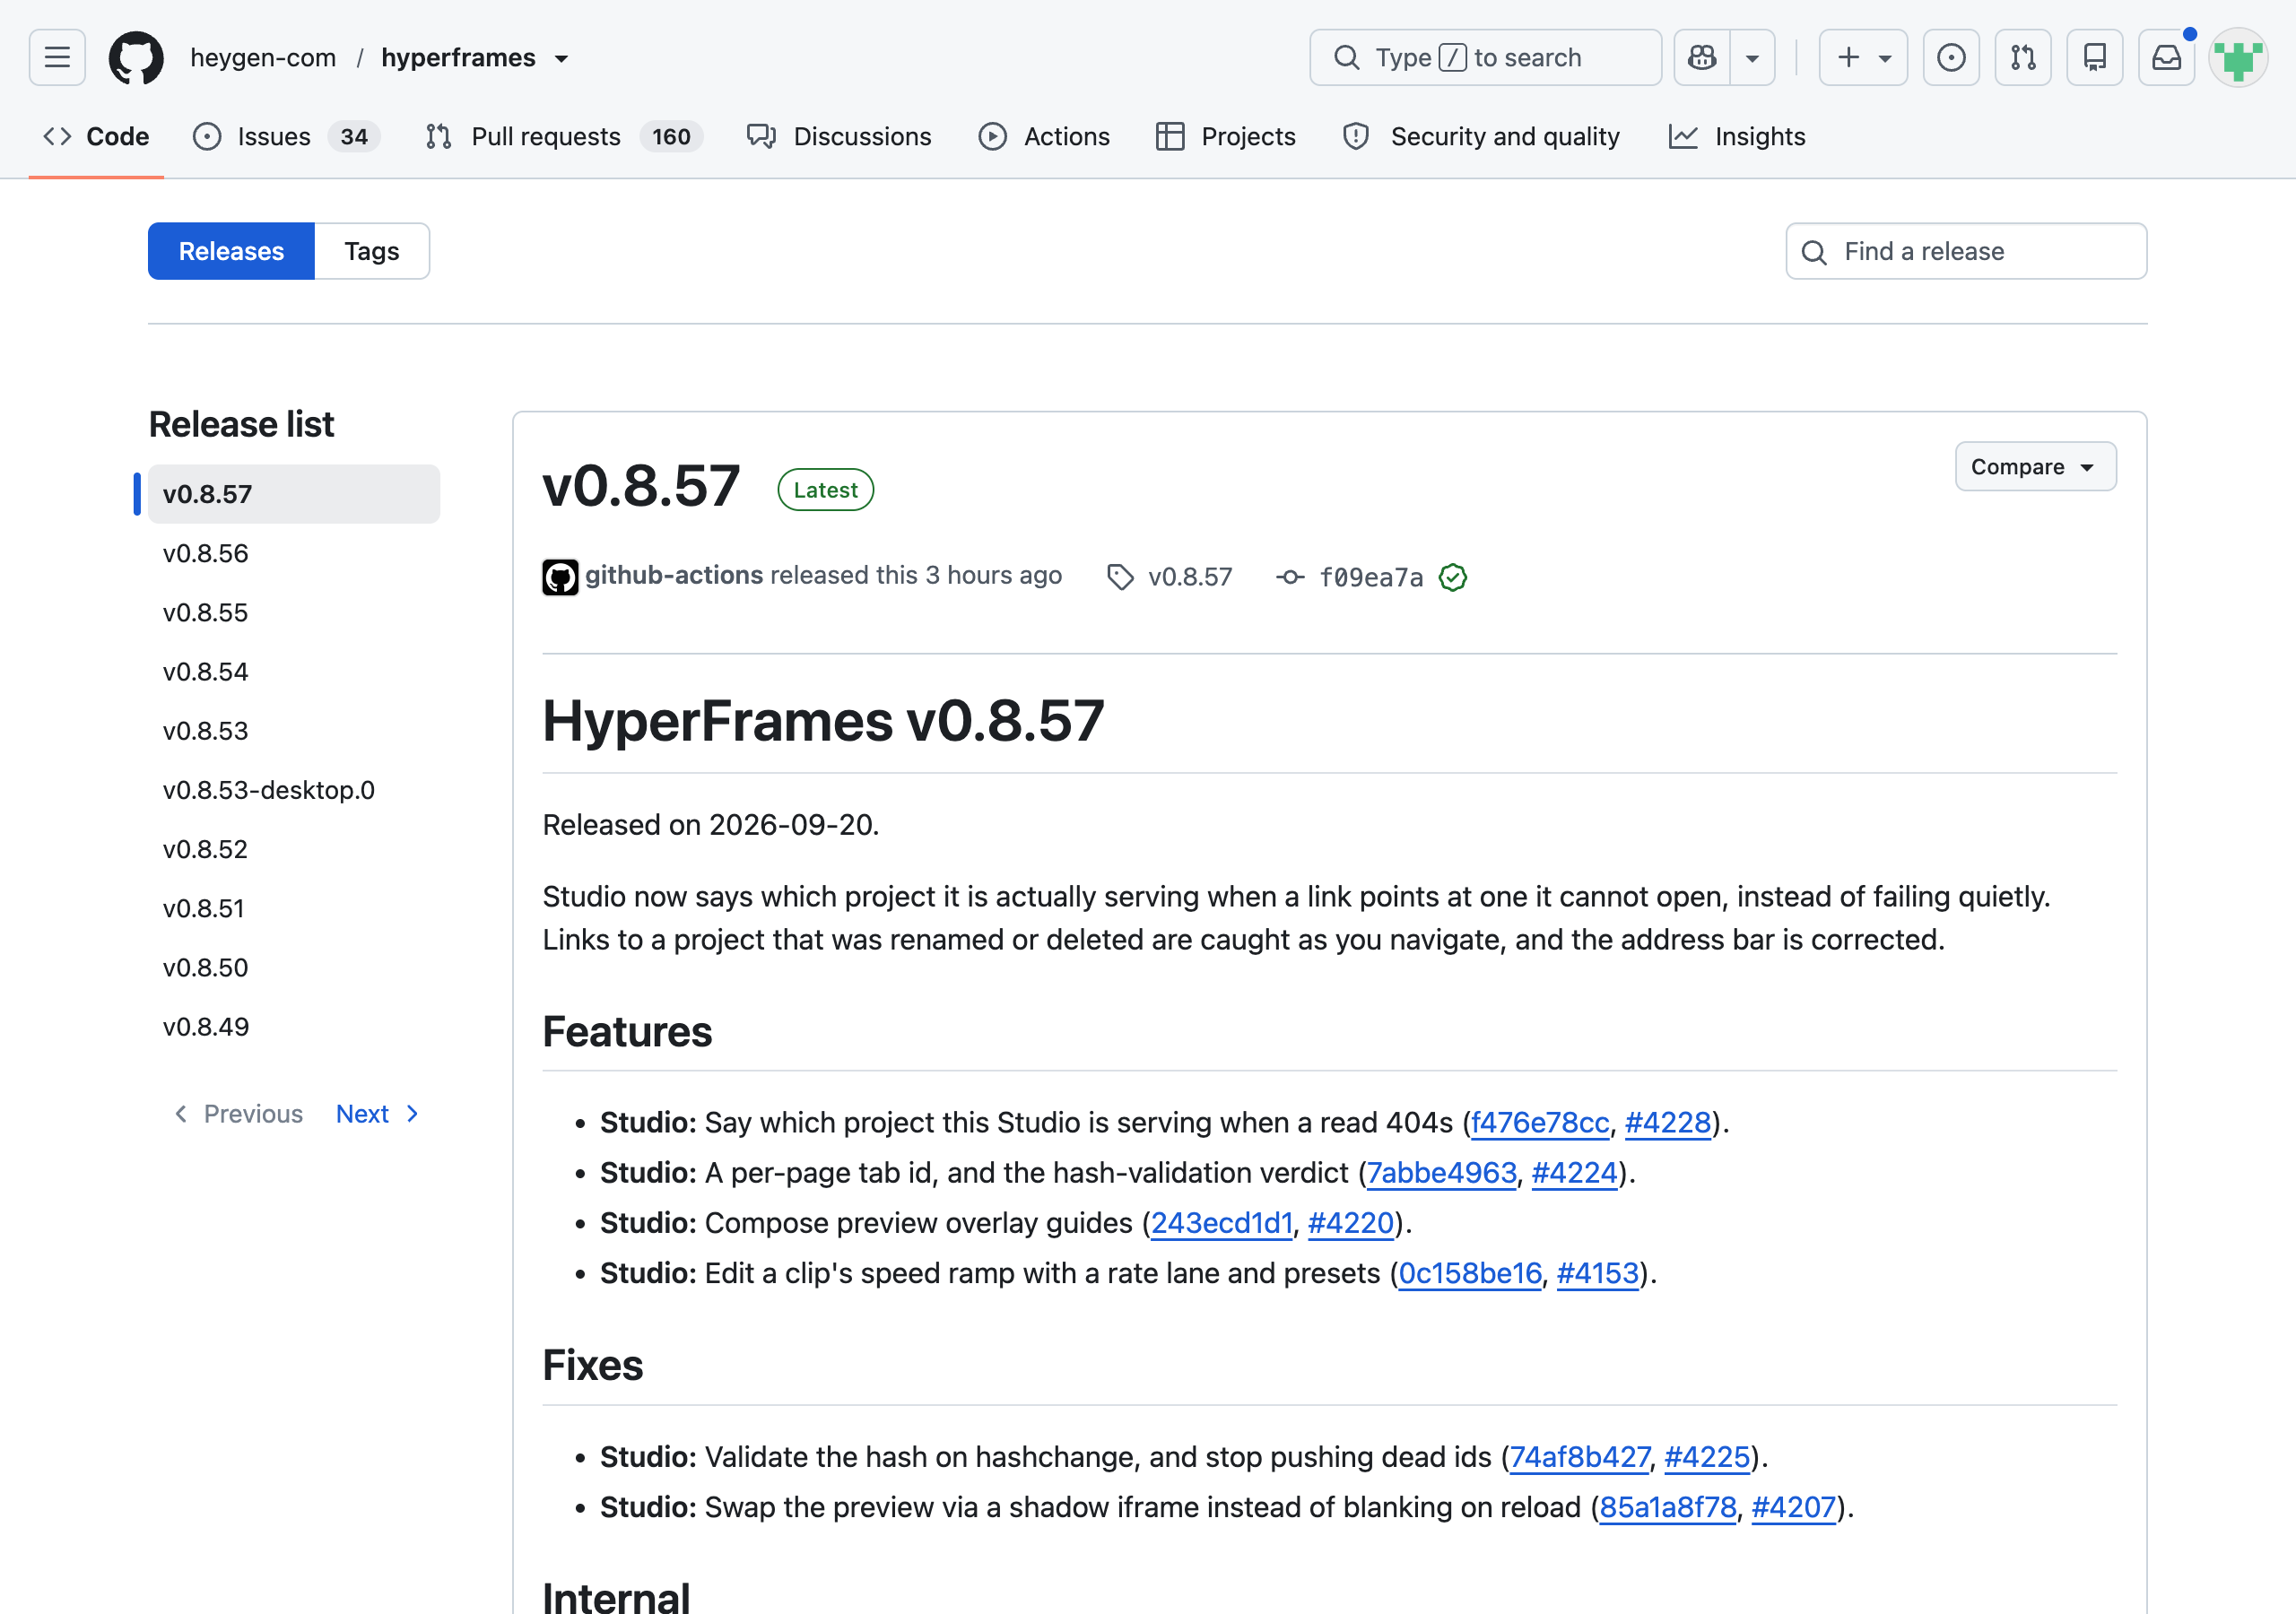Open the pull requests icon in header
2296x1614 pixels.
click(x=2023, y=57)
